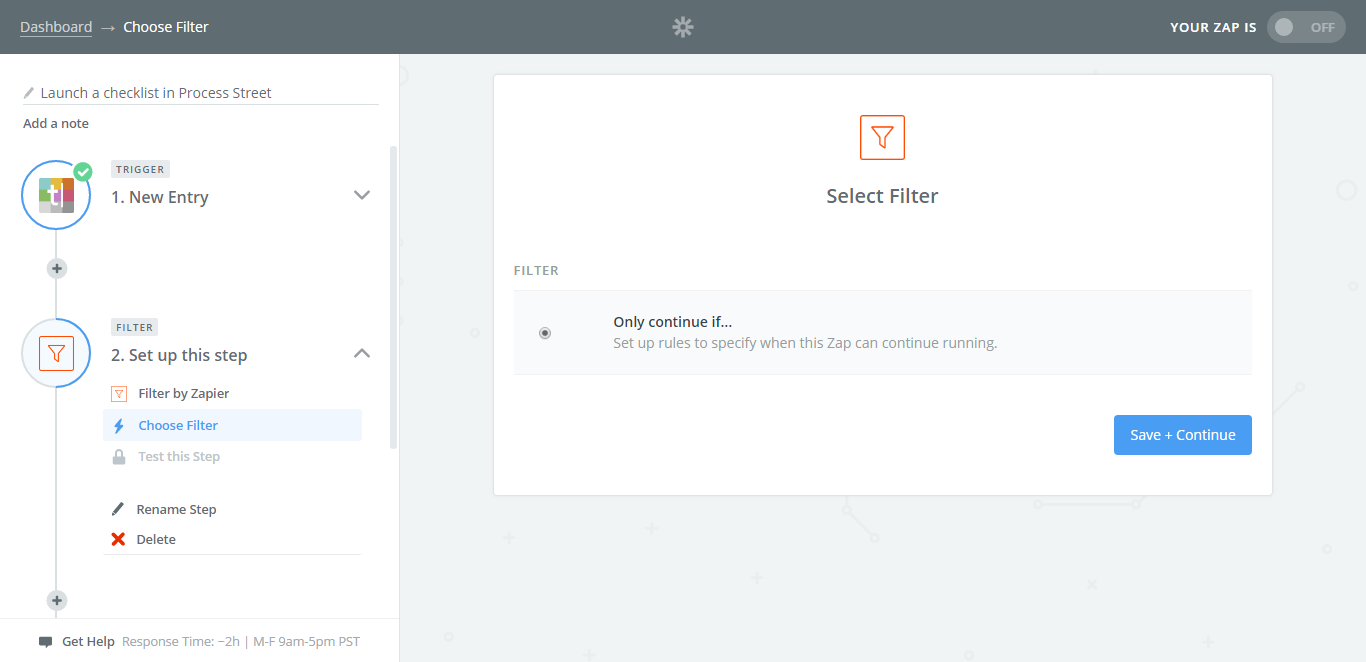The height and width of the screenshot is (662, 1366).
Task: Go to the Dashboard breadcrumb link
Action: [x=56, y=27]
